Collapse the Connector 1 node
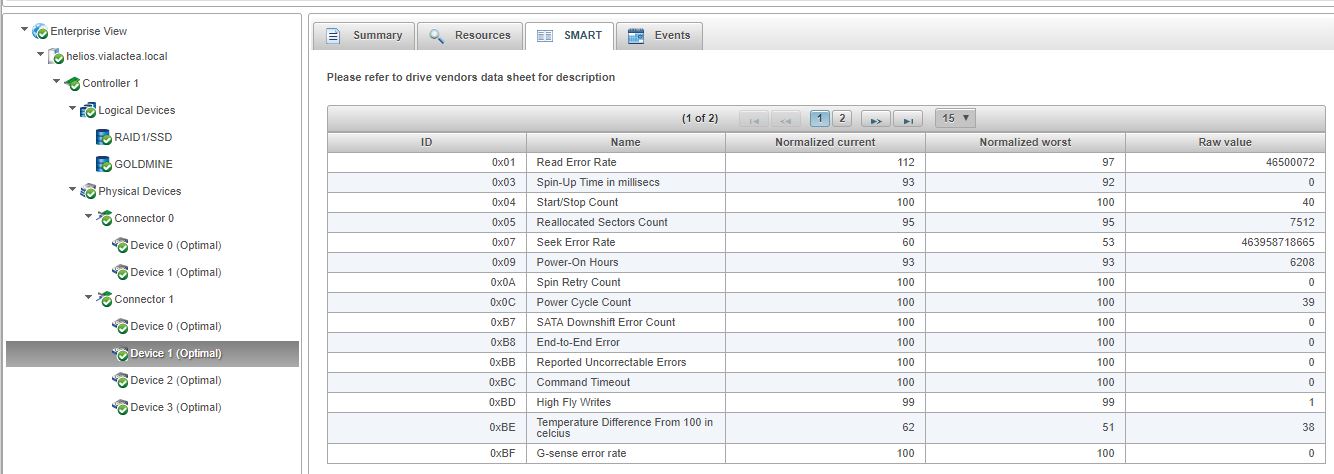 [88, 298]
